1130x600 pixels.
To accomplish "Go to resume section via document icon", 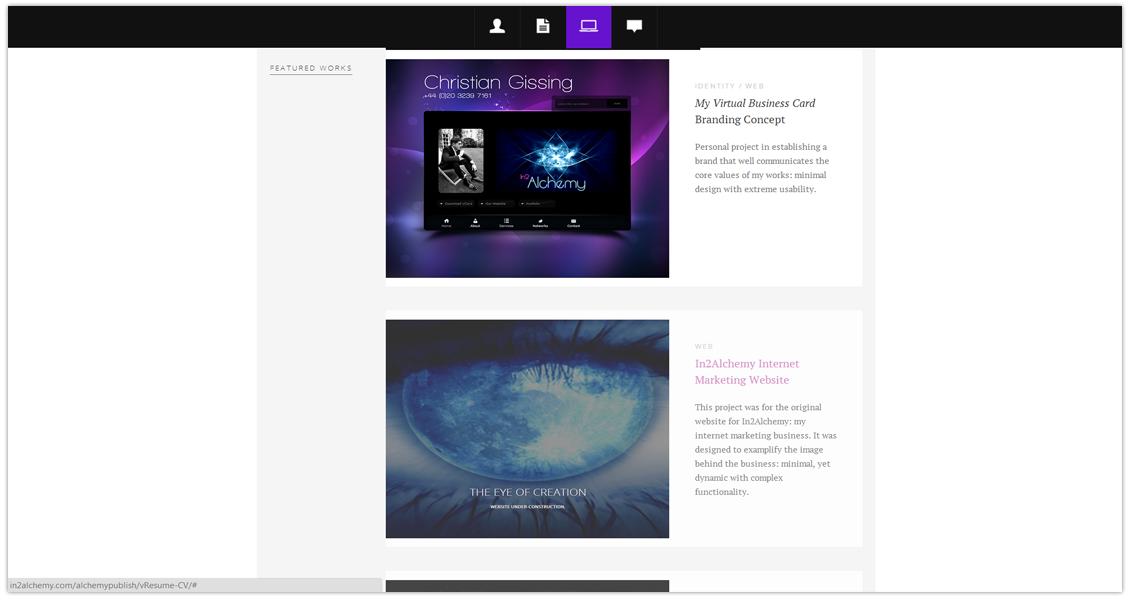I will point(543,27).
